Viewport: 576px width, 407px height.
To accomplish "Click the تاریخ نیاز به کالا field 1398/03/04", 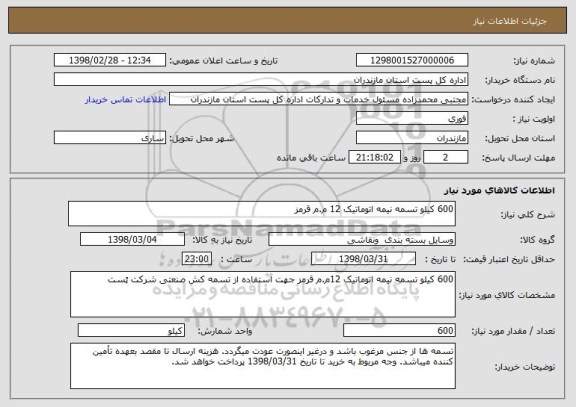I will tap(132, 239).
